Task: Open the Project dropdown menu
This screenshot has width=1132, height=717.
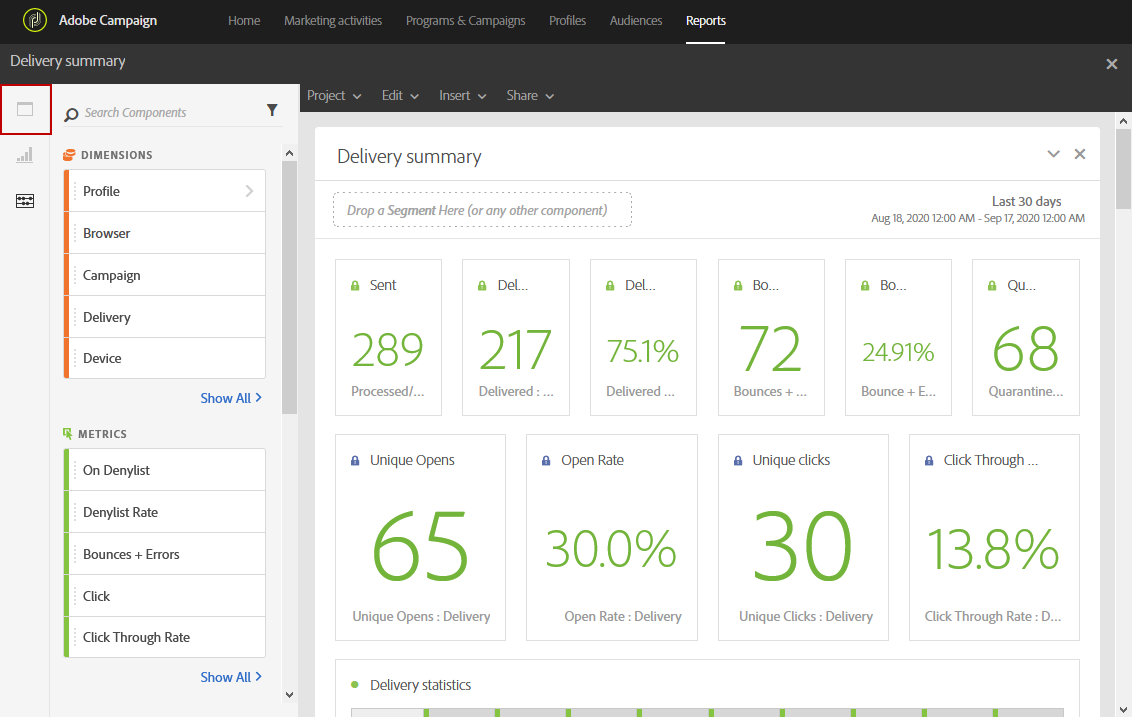Action: pyautogui.click(x=334, y=96)
